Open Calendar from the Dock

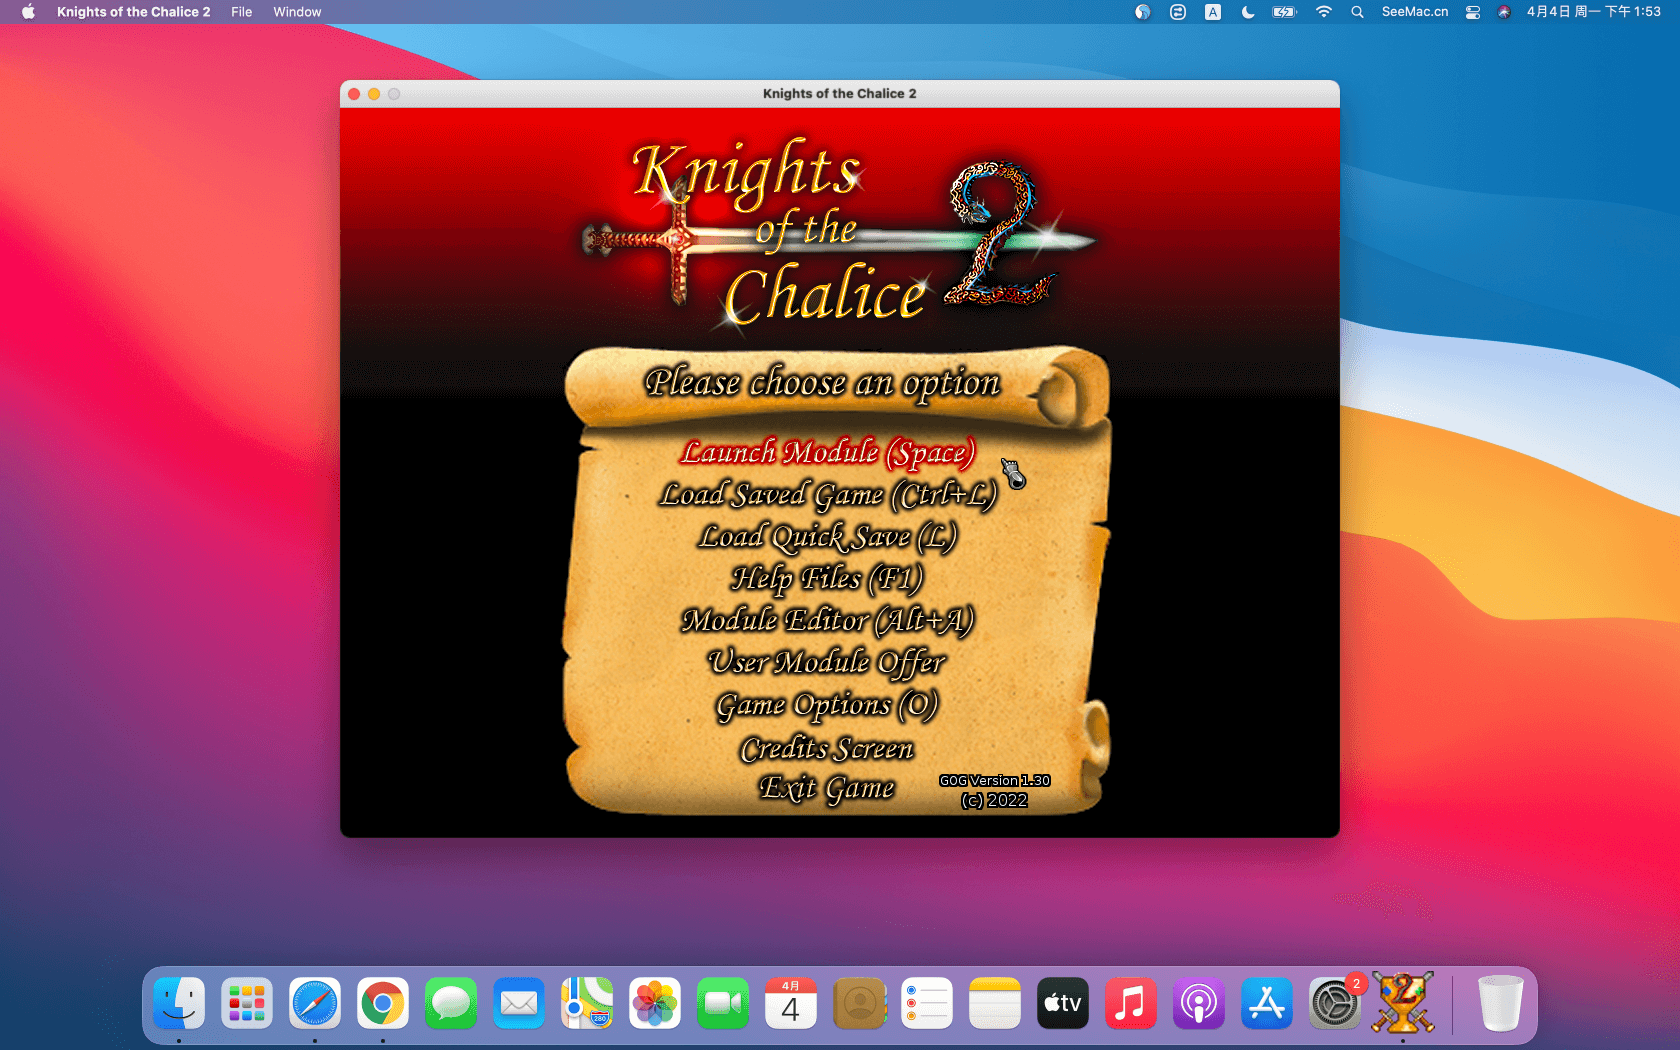(x=791, y=1003)
